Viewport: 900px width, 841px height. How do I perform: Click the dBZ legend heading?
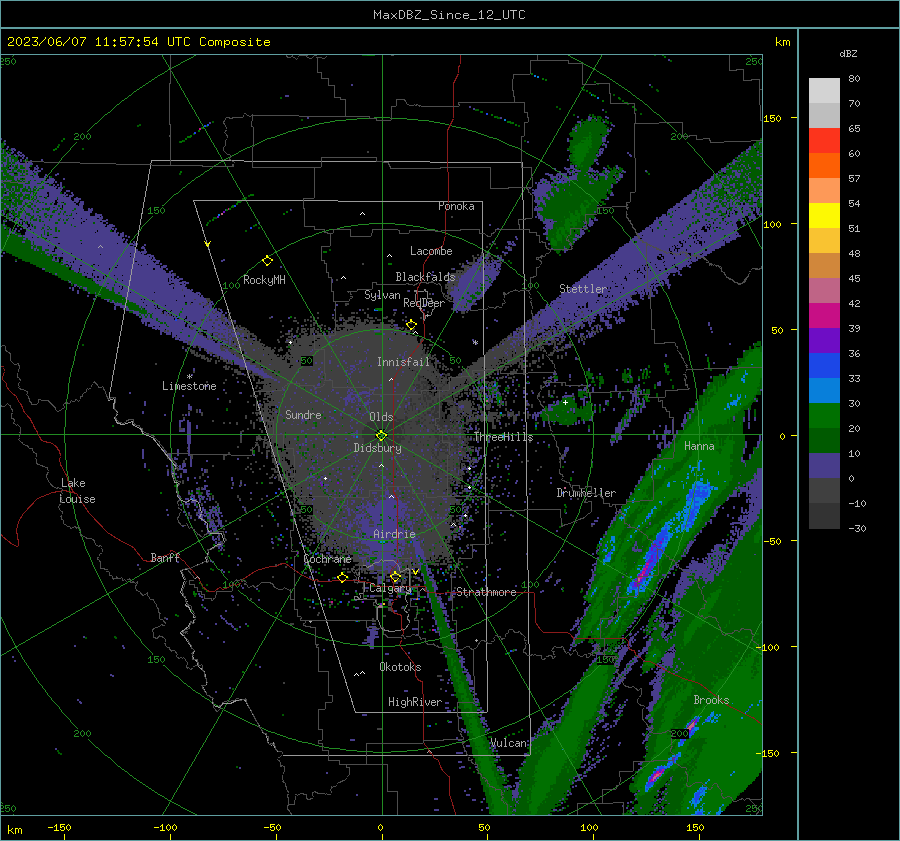point(848,53)
